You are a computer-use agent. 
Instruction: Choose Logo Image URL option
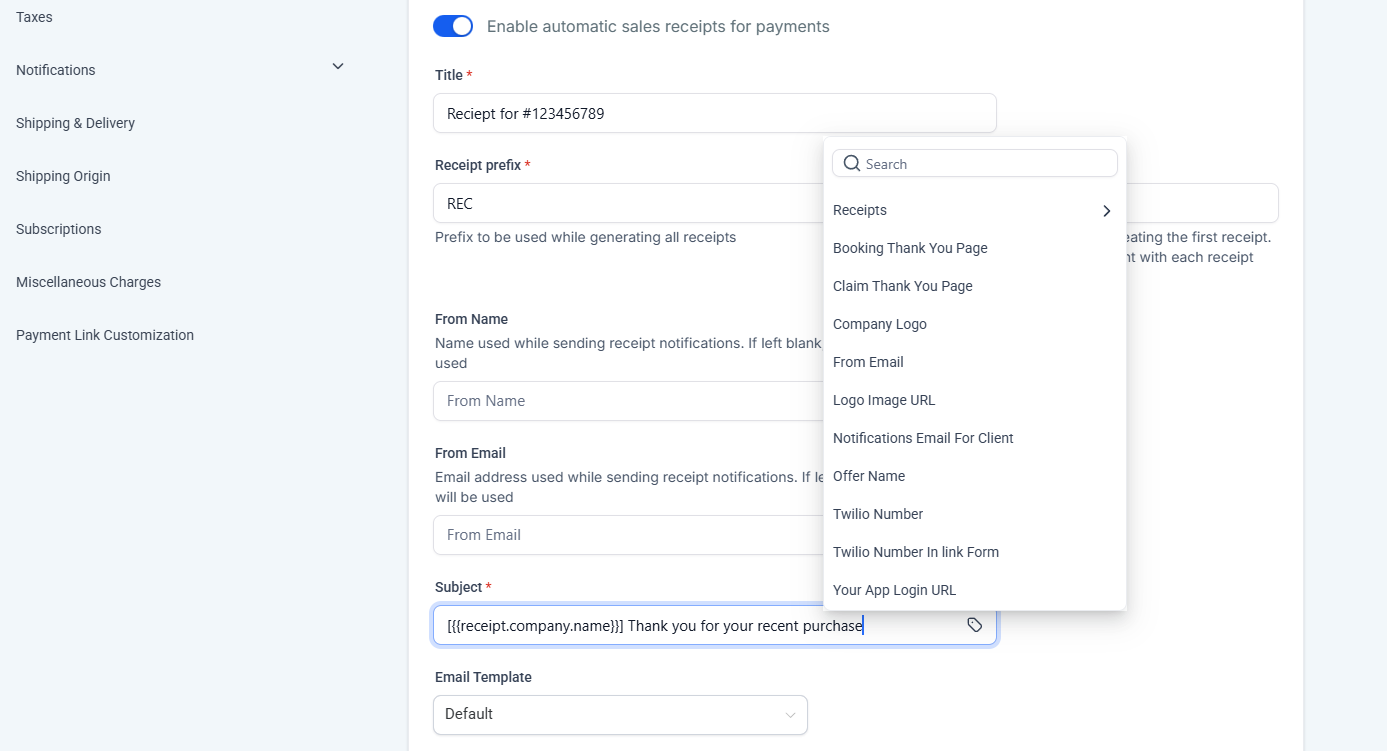point(884,400)
